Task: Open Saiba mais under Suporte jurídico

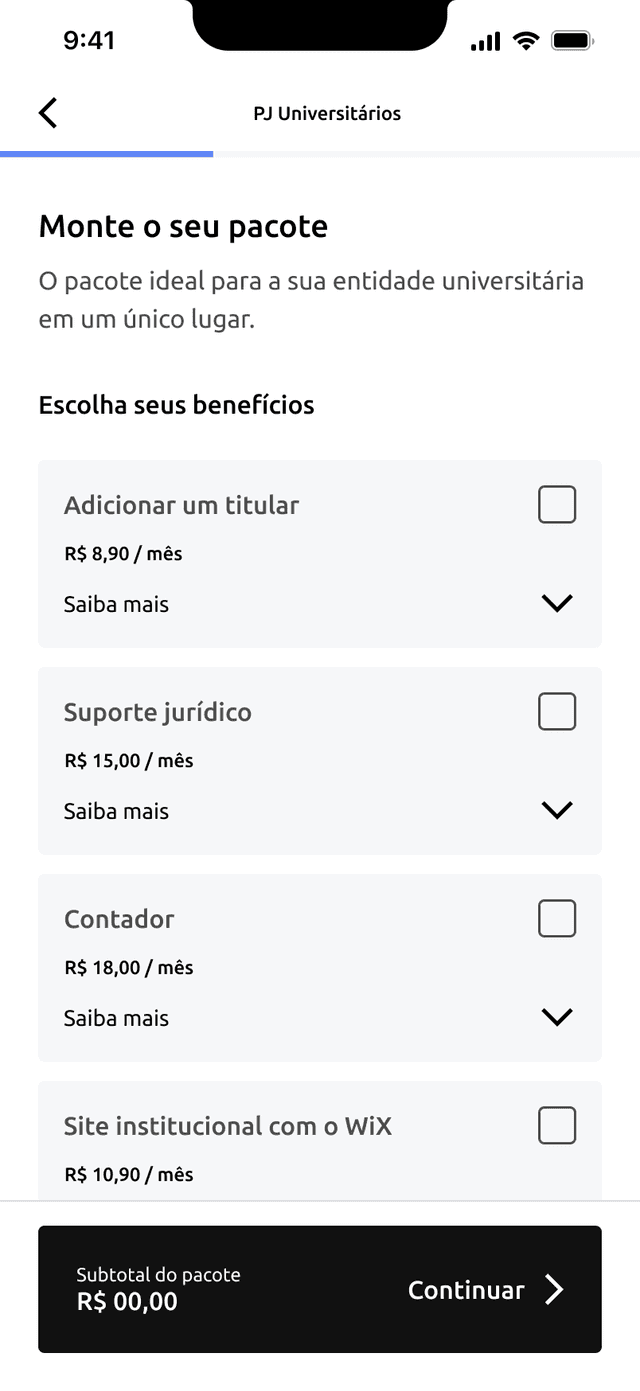Action: pyautogui.click(x=116, y=811)
